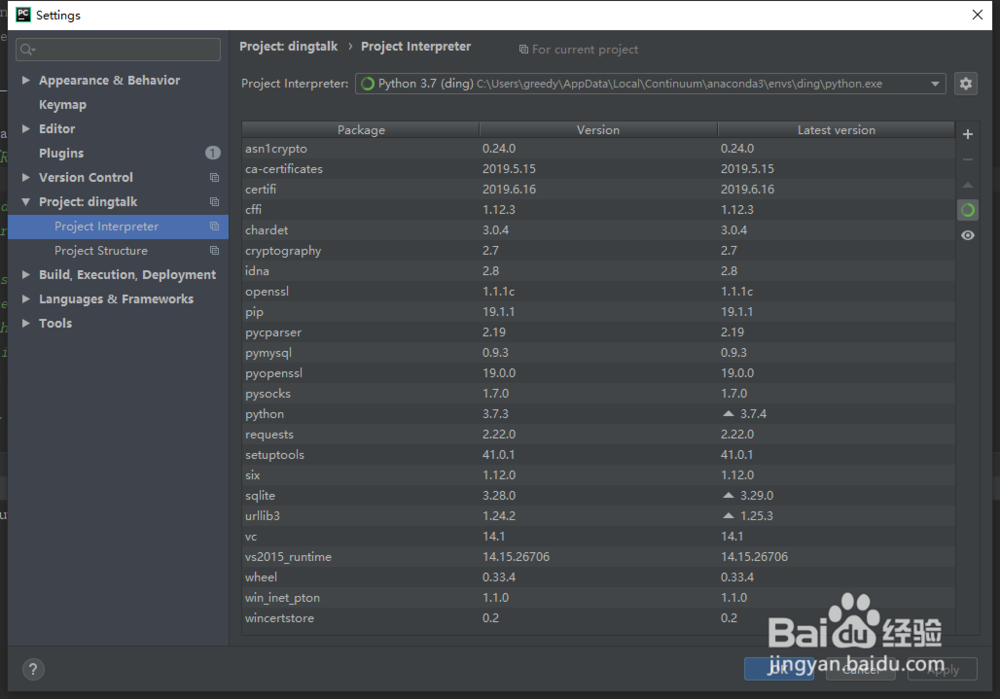Sort by the Latest version column header
The height and width of the screenshot is (699, 1000).
coord(836,130)
